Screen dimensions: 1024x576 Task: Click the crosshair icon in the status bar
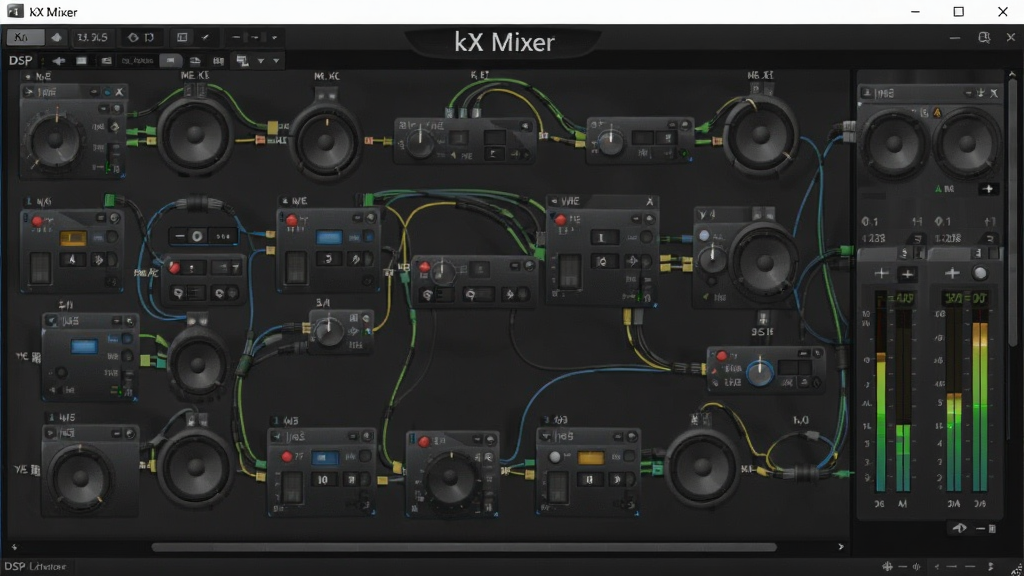[x=888, y=566]
